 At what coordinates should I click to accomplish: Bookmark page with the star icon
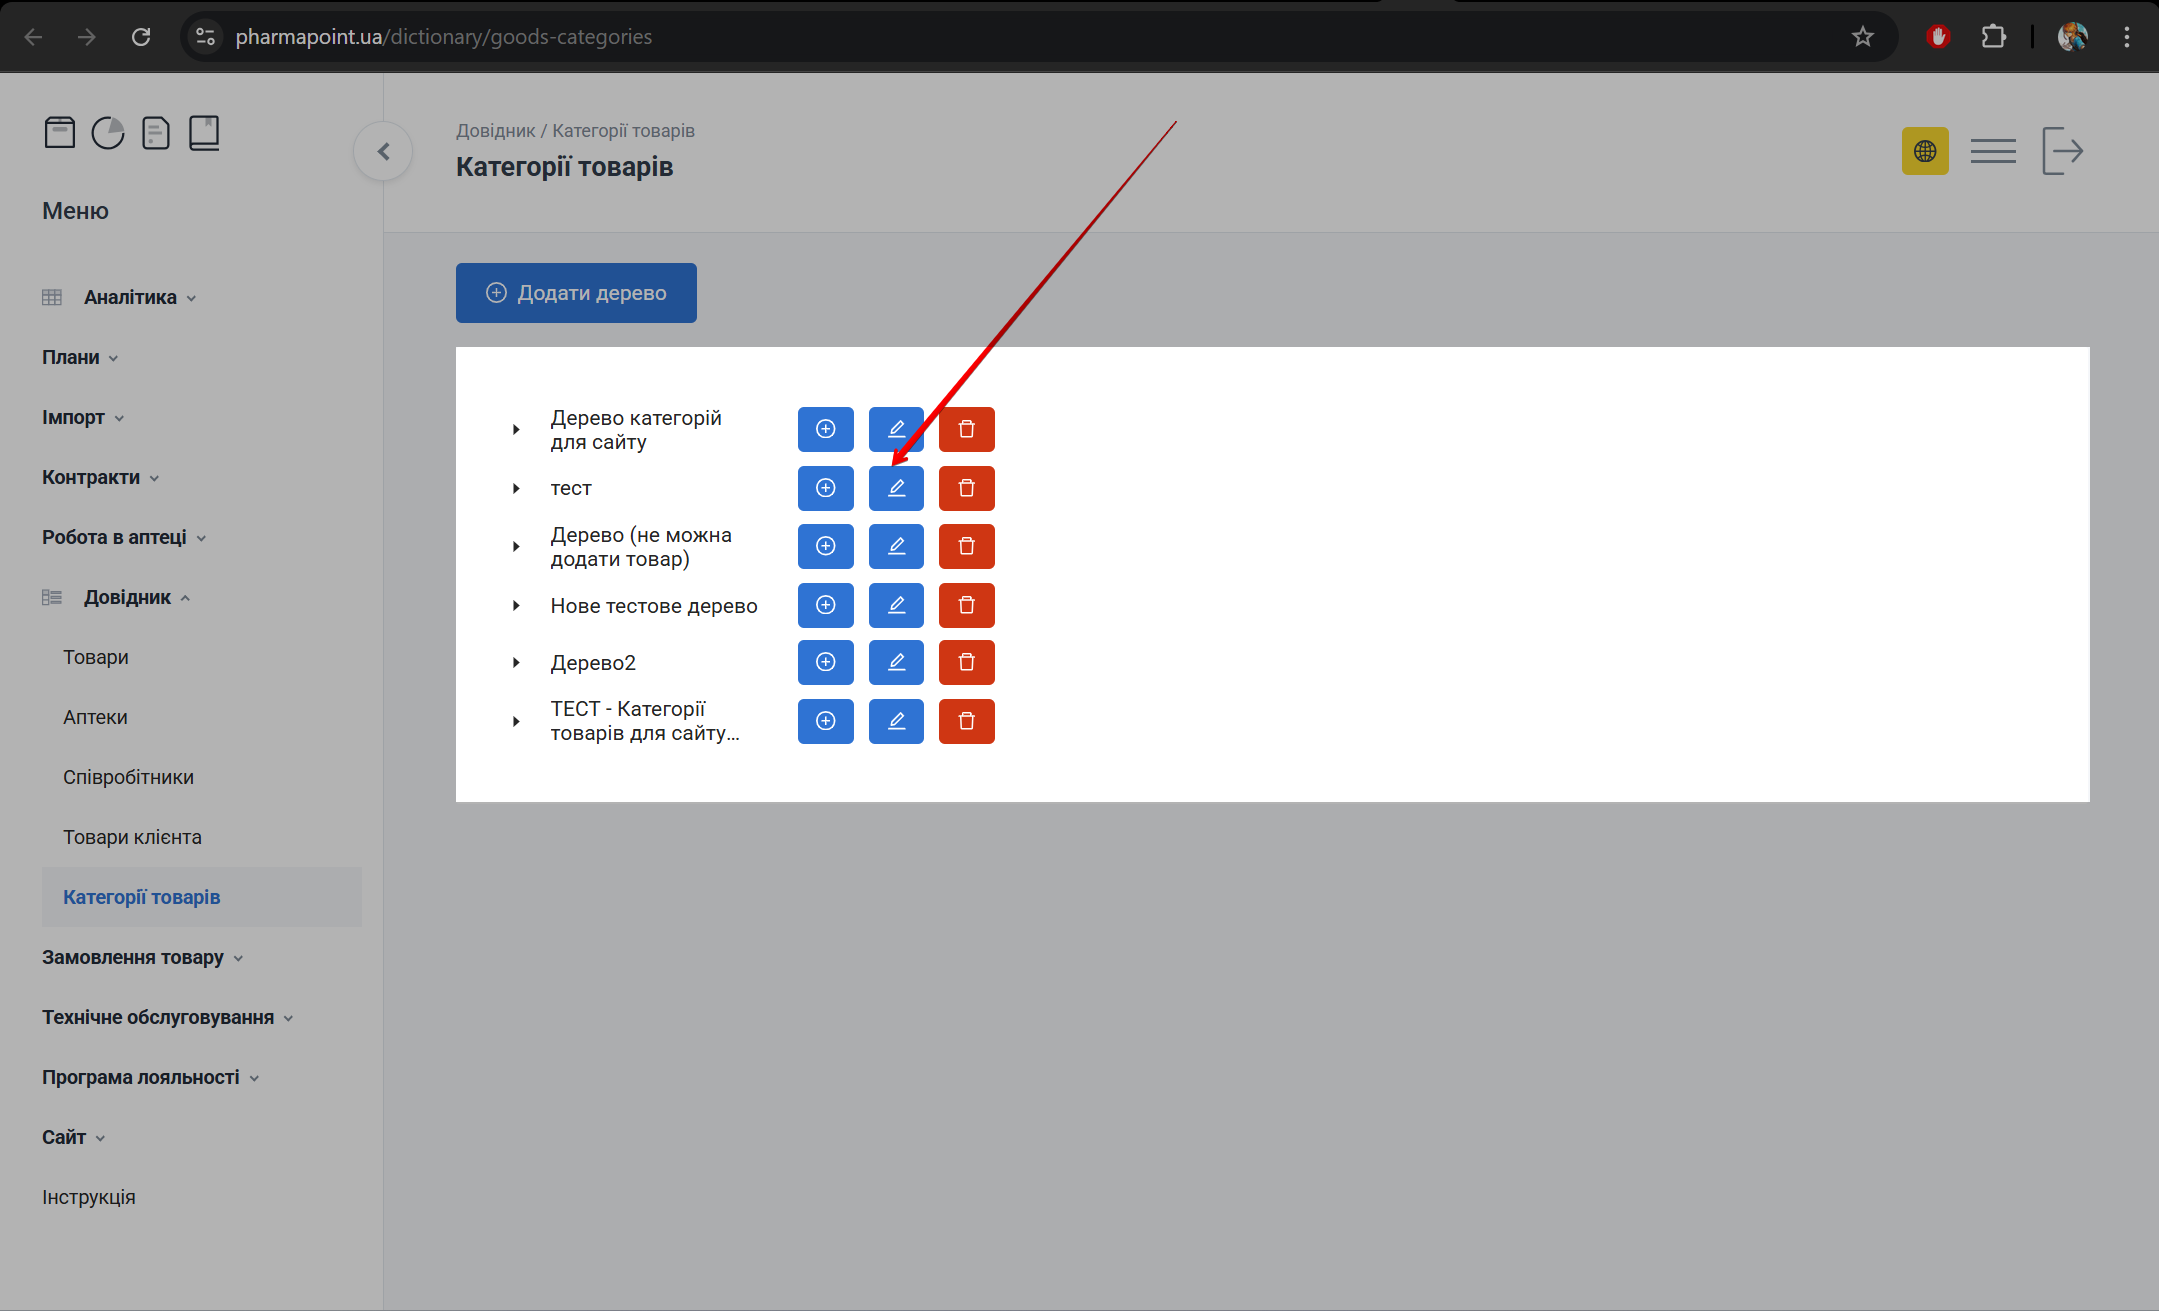point(1862,37)
